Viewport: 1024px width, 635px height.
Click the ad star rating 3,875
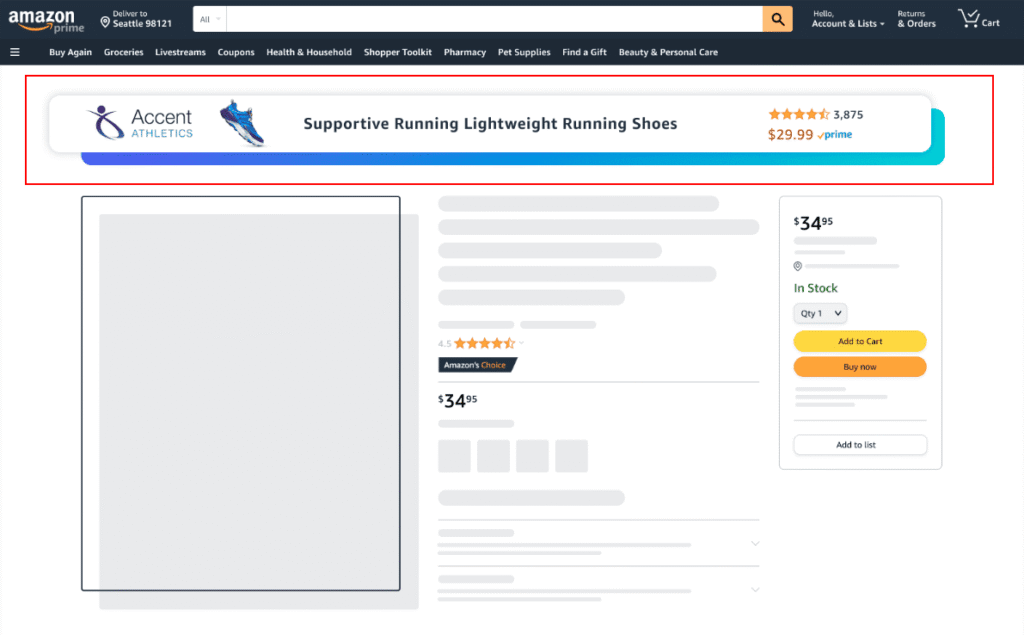816,114
